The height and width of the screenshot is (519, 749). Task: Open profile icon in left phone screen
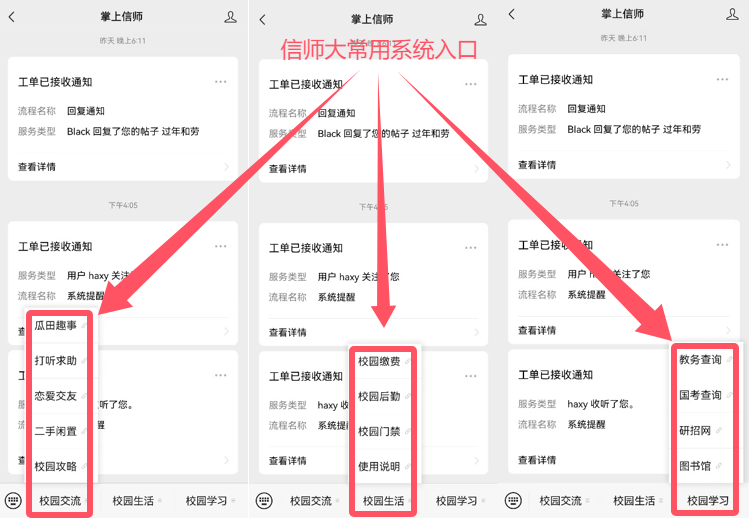tap(230, 17)
